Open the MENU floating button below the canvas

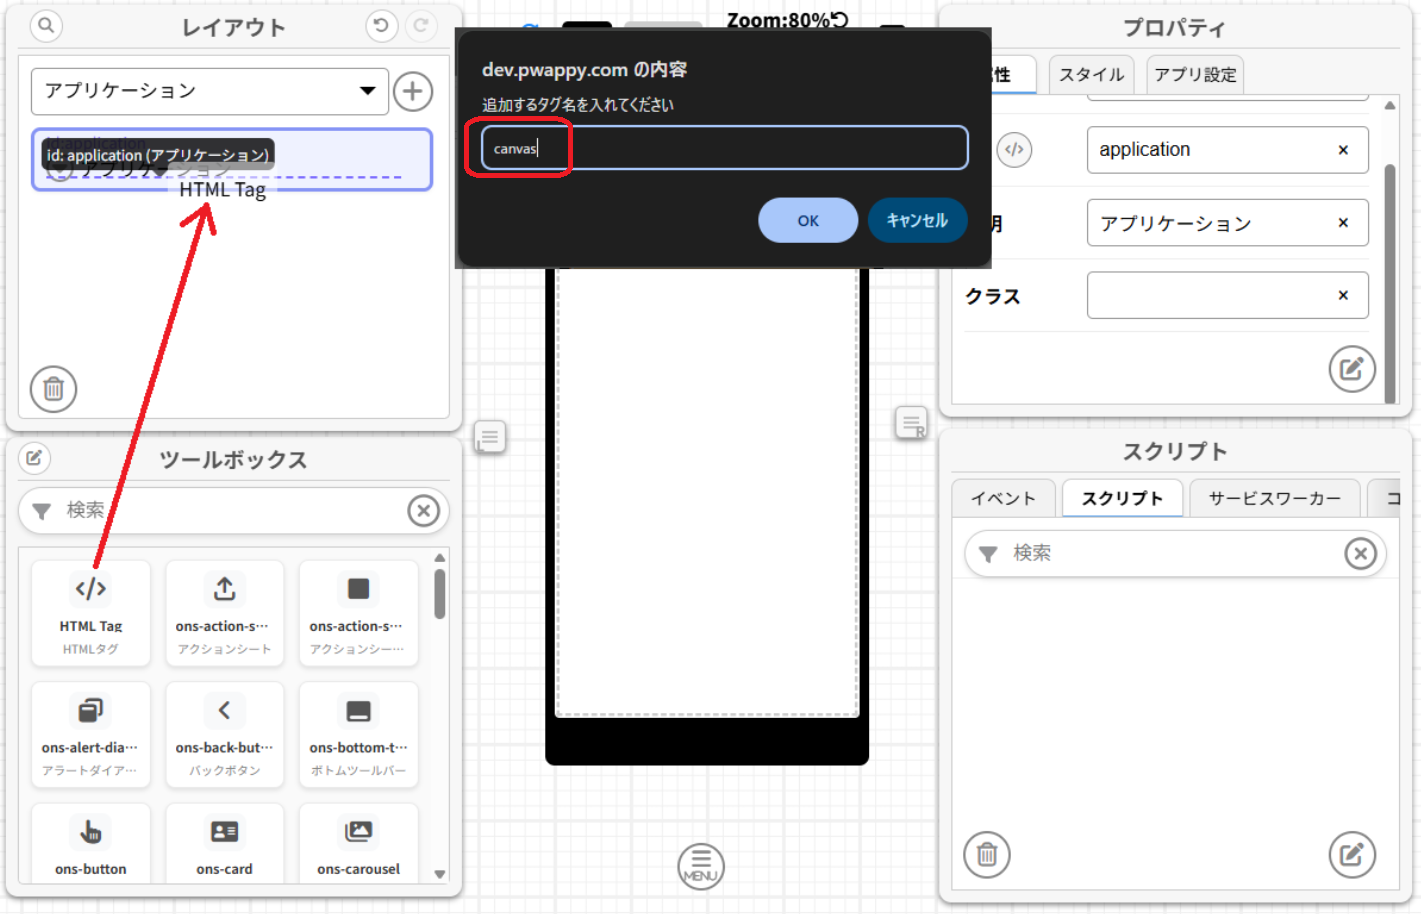[x=700, y=866]
